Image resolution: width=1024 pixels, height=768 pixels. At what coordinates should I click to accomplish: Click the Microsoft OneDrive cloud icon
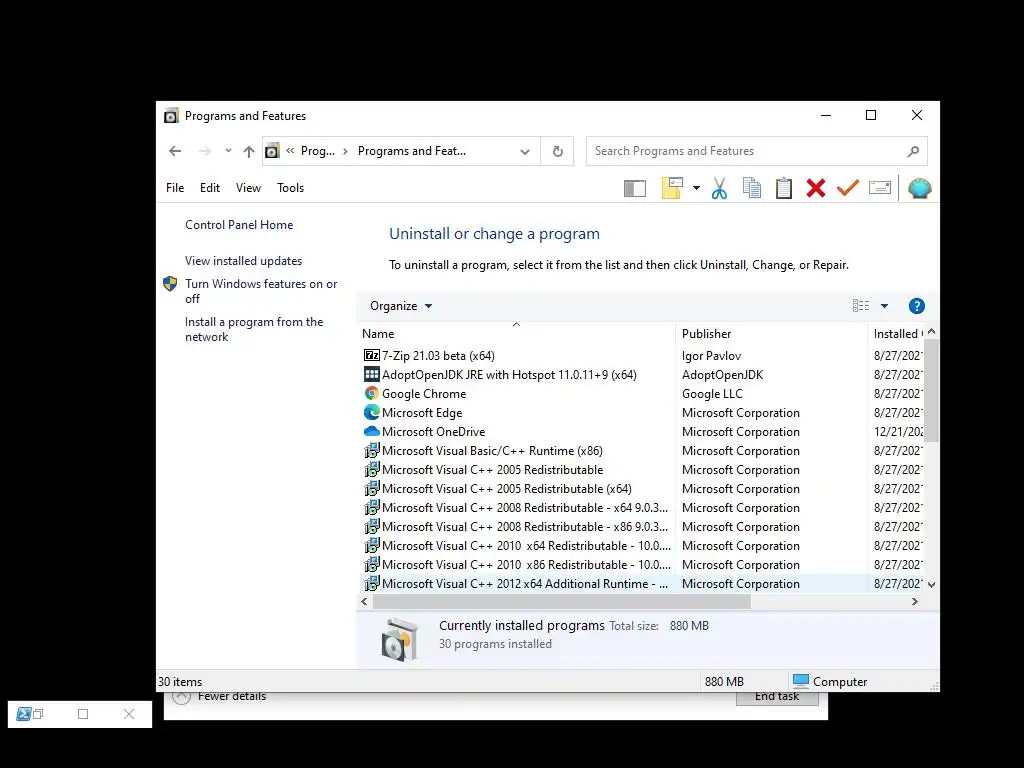372,431
